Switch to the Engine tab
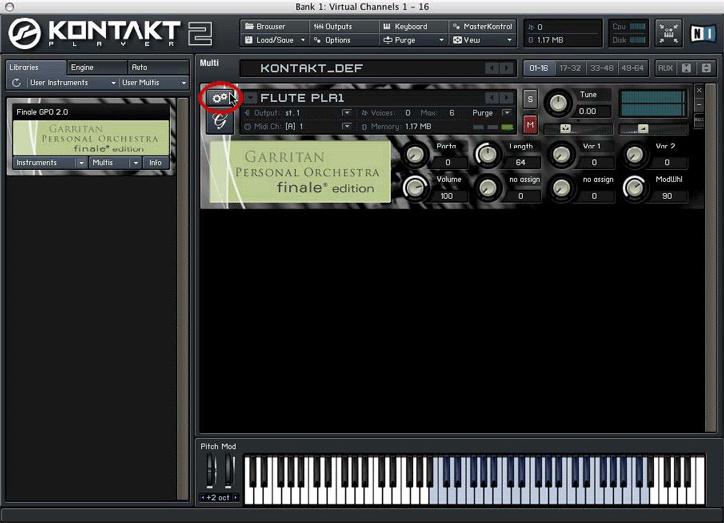Image resolution: width=724 pixels, height=523 pixels. [82, 67]
